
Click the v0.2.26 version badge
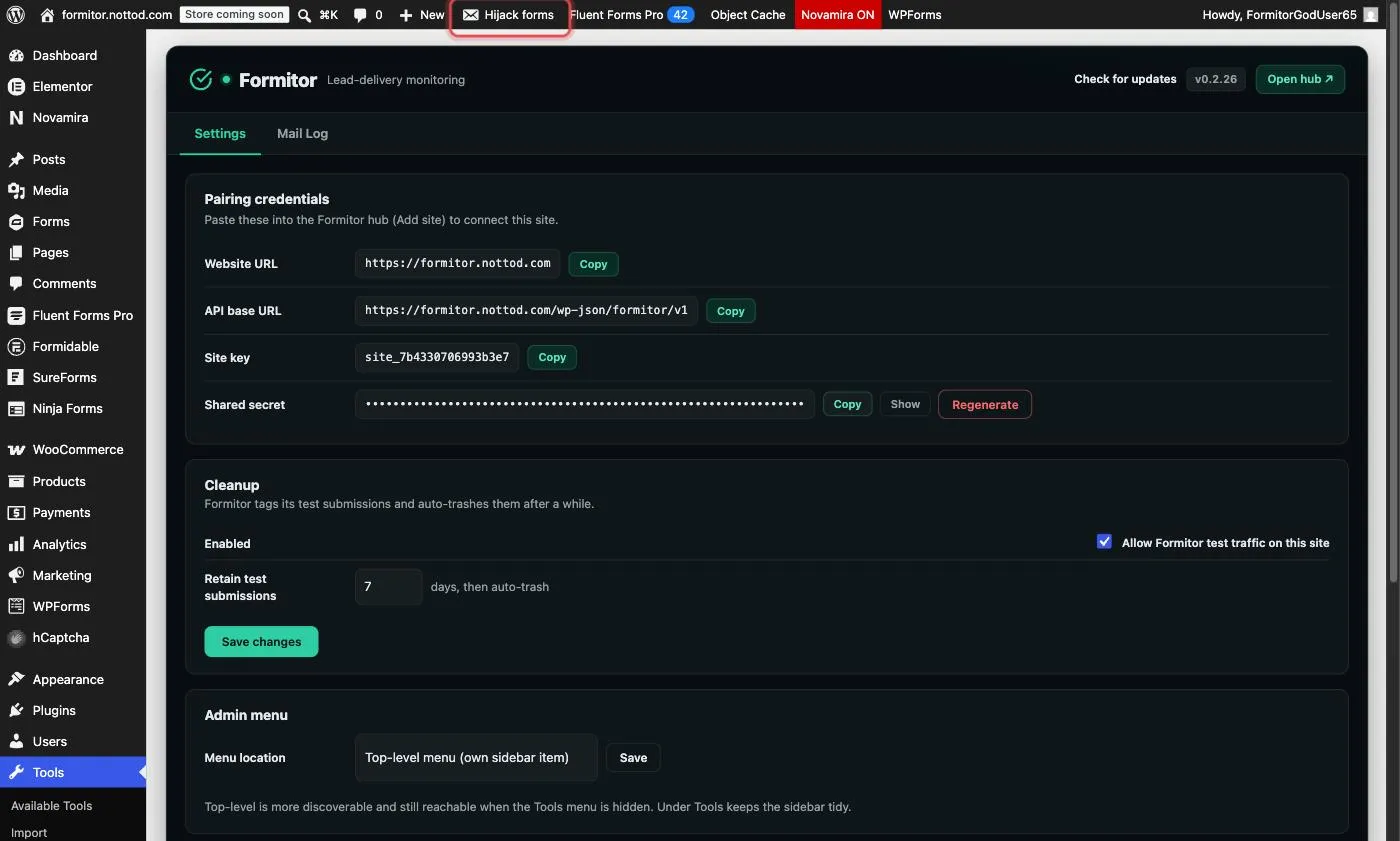point(1216,79)
